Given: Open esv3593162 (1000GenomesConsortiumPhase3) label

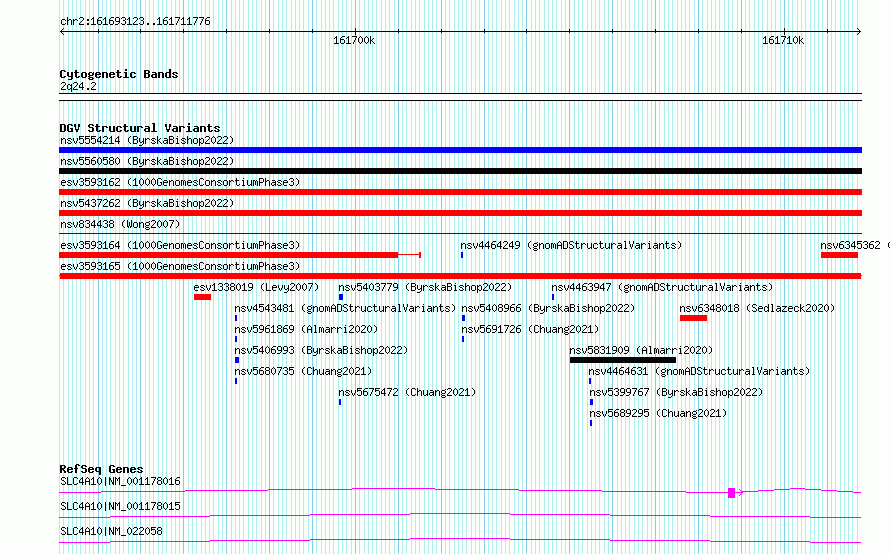Looking at the screenshot, I should [180, 182].
